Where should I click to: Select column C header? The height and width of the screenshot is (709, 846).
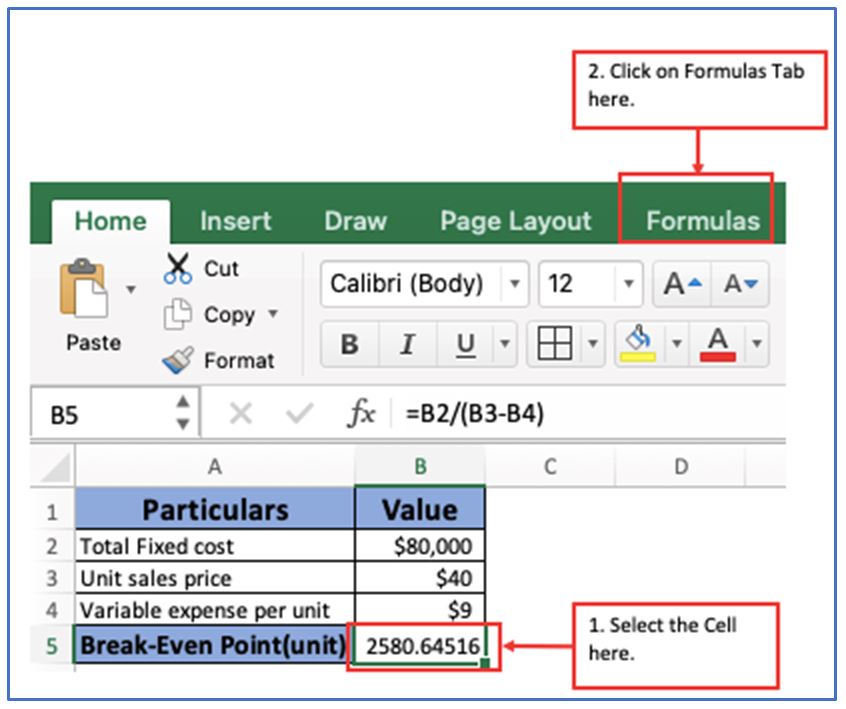[x=550, y=467]
